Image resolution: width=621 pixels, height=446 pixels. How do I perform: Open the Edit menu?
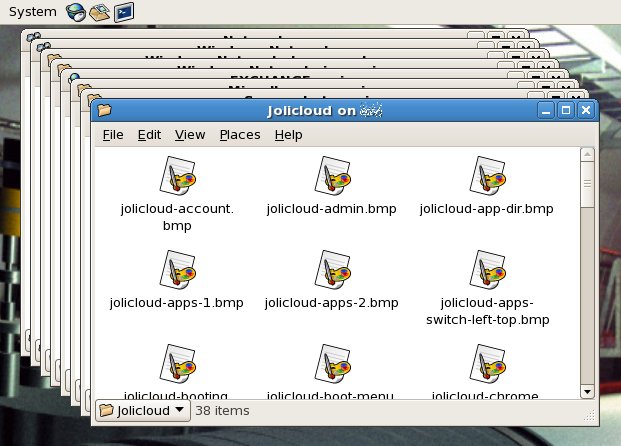(149, 135)
